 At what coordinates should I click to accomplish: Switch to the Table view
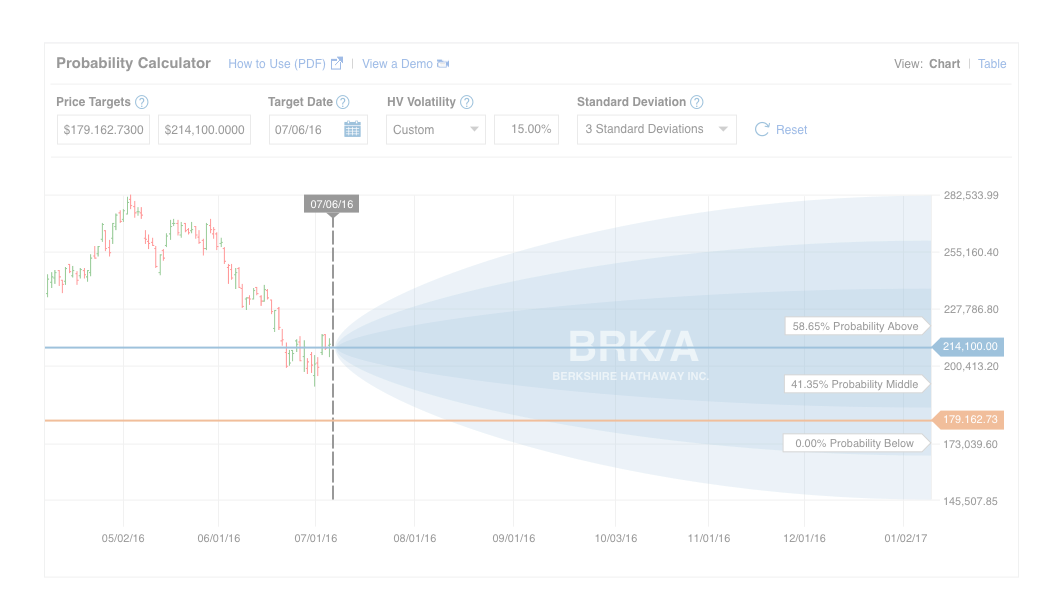click(x=992, y=64)
